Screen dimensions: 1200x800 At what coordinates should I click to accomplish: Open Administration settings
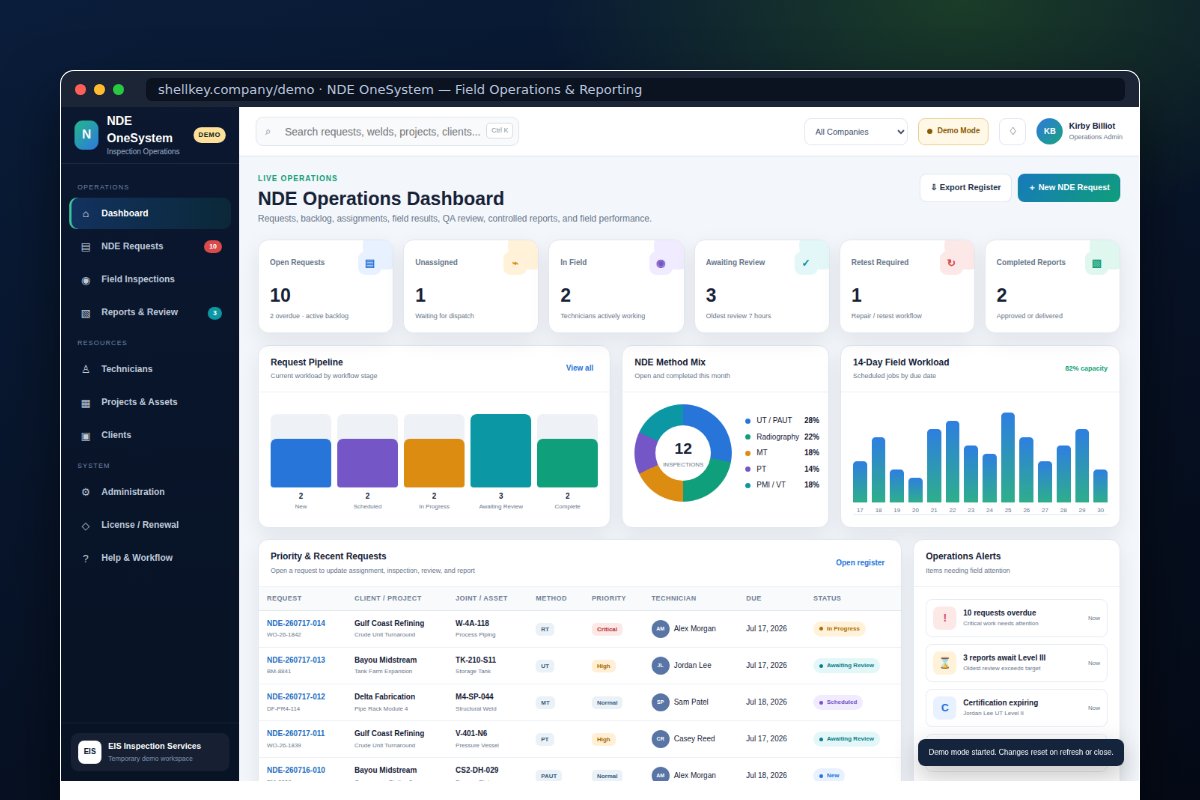coord(150,492)
